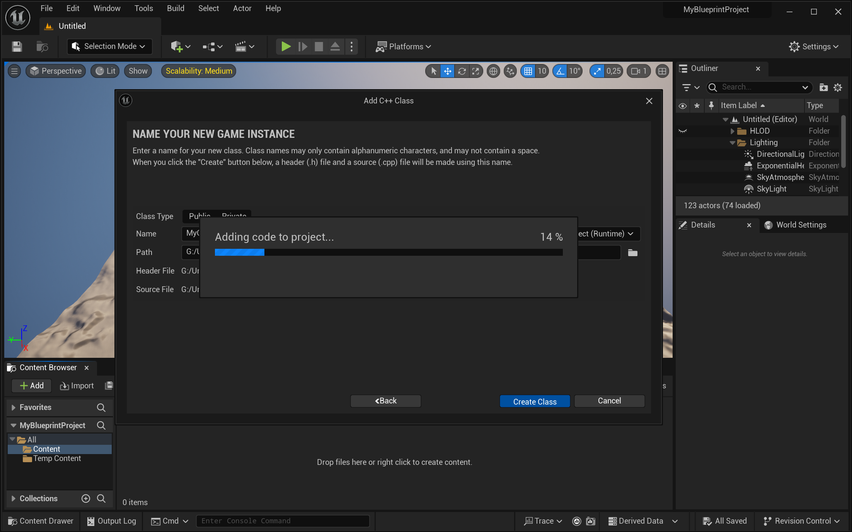This screenshot has height=532, width=852.
Task: Select the Temp Content folder
Action: [57, 459]
